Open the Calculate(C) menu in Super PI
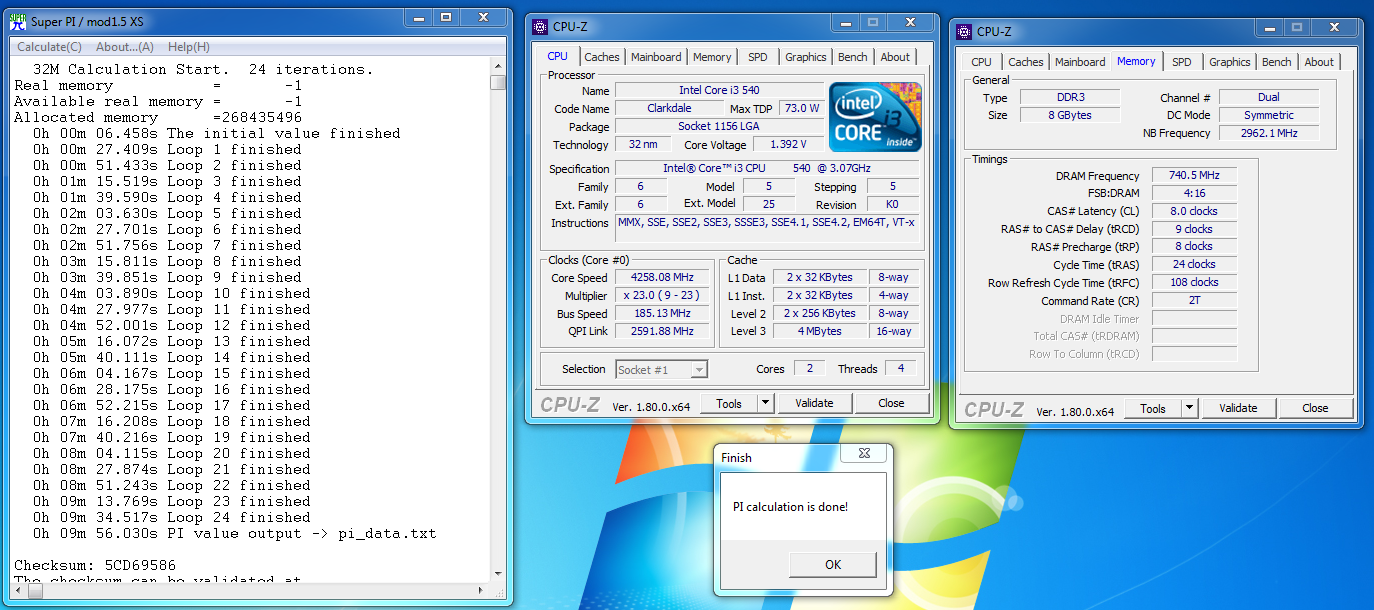 point(49,47)
